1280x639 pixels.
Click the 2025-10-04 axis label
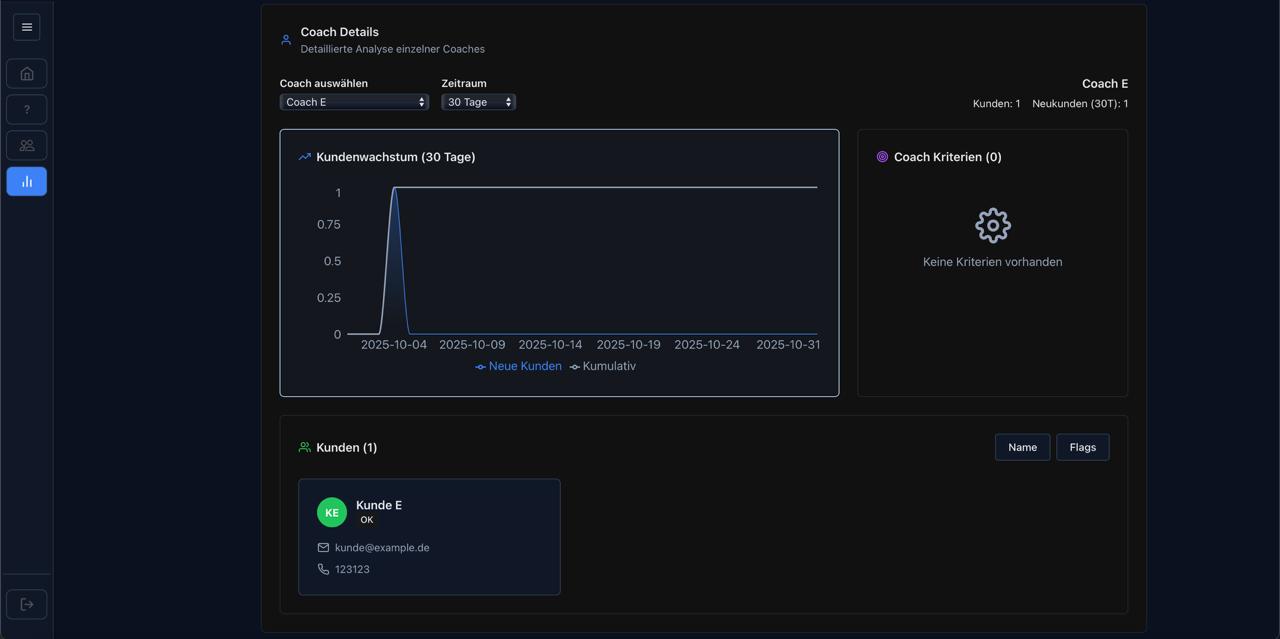(x=394, y=345)
